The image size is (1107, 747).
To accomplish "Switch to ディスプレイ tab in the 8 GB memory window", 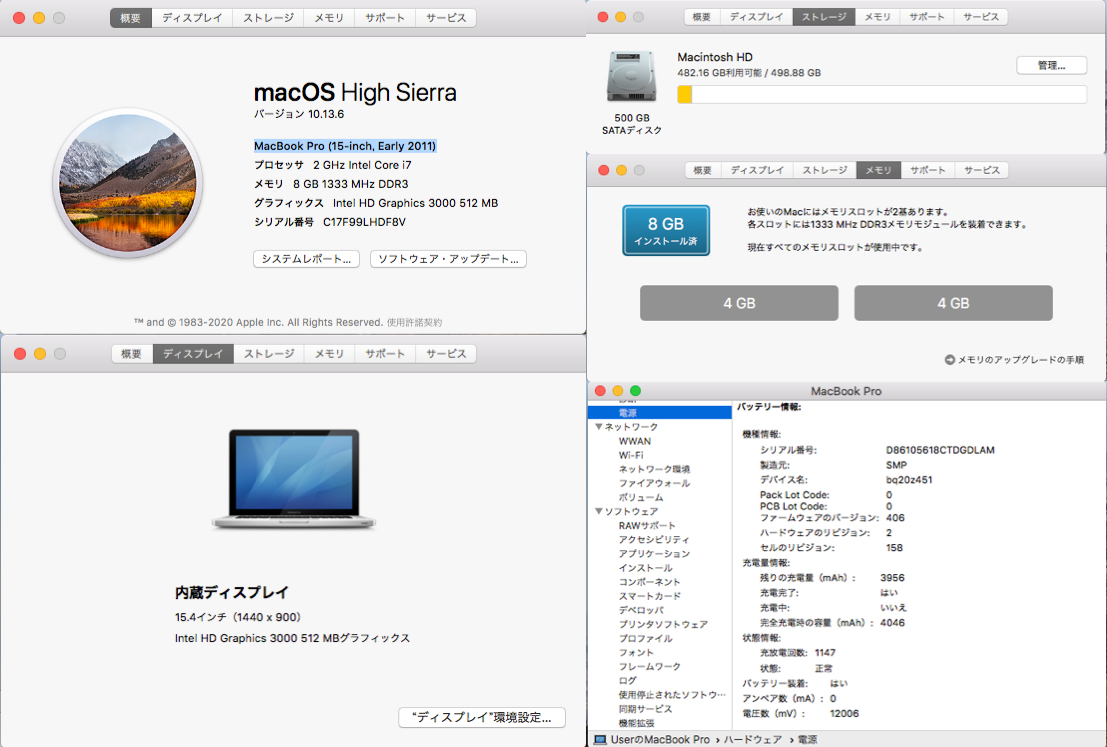I will pos(757,170).
